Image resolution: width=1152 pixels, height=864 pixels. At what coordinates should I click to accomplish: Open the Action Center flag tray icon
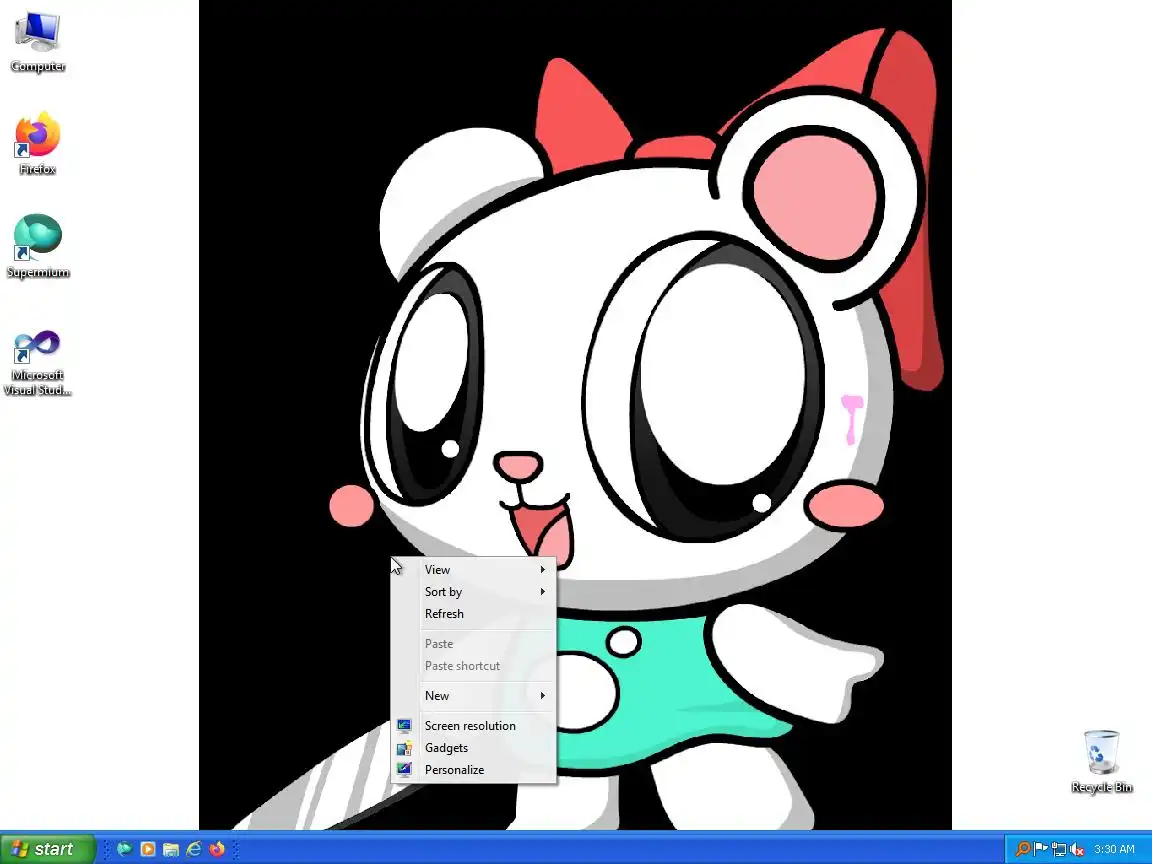pos(1040,849)
